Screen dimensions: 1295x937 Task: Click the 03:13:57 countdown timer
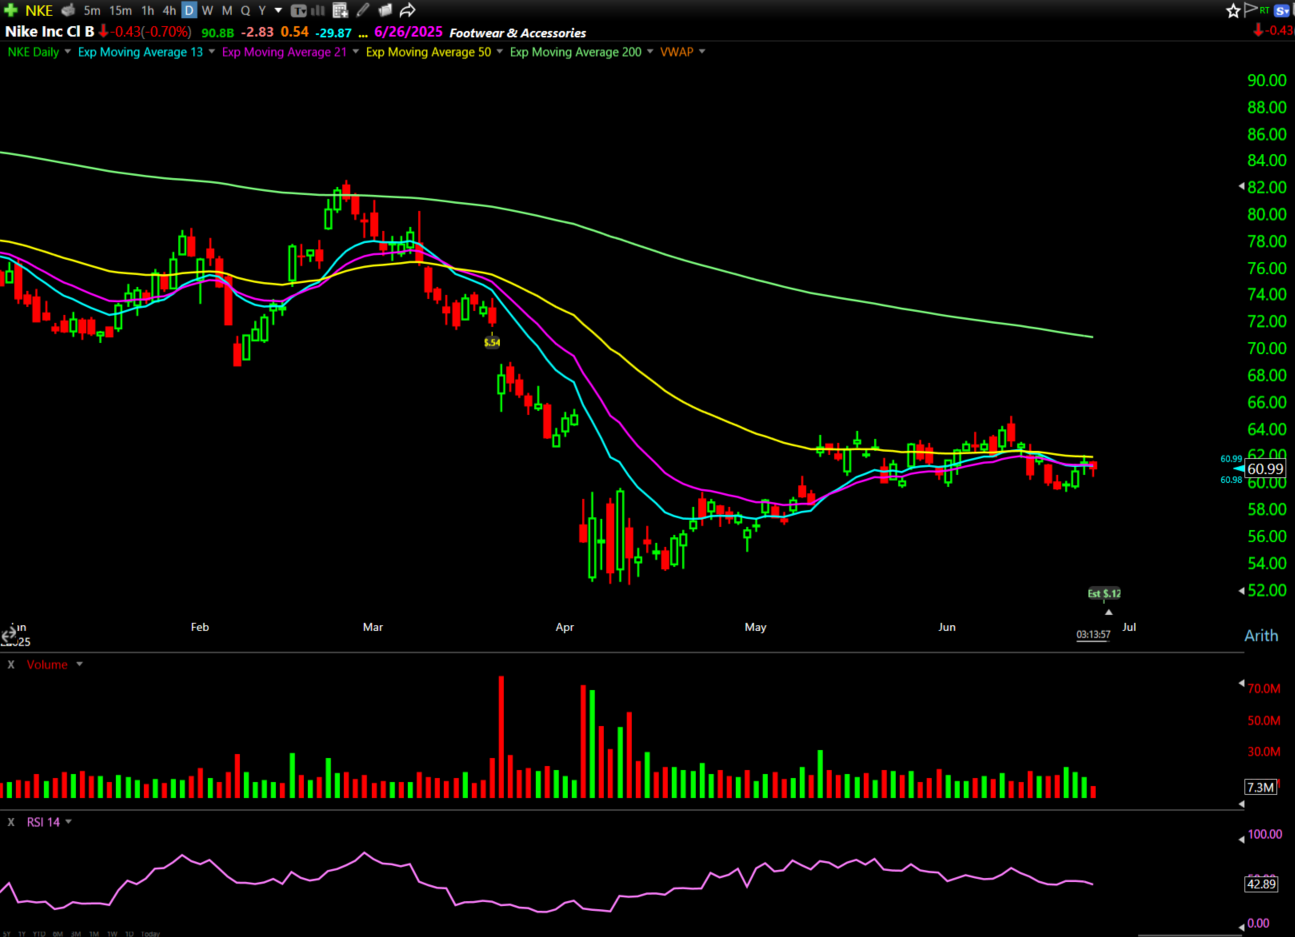click(x=1093, y=635)
